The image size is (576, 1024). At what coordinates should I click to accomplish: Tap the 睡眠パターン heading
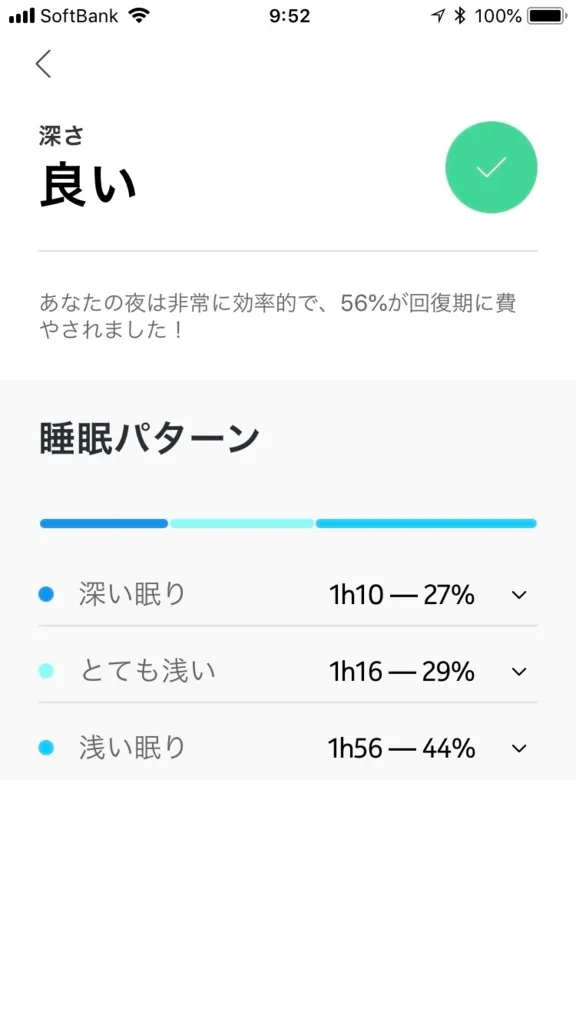pyautogui.click(x=150, y=439)
